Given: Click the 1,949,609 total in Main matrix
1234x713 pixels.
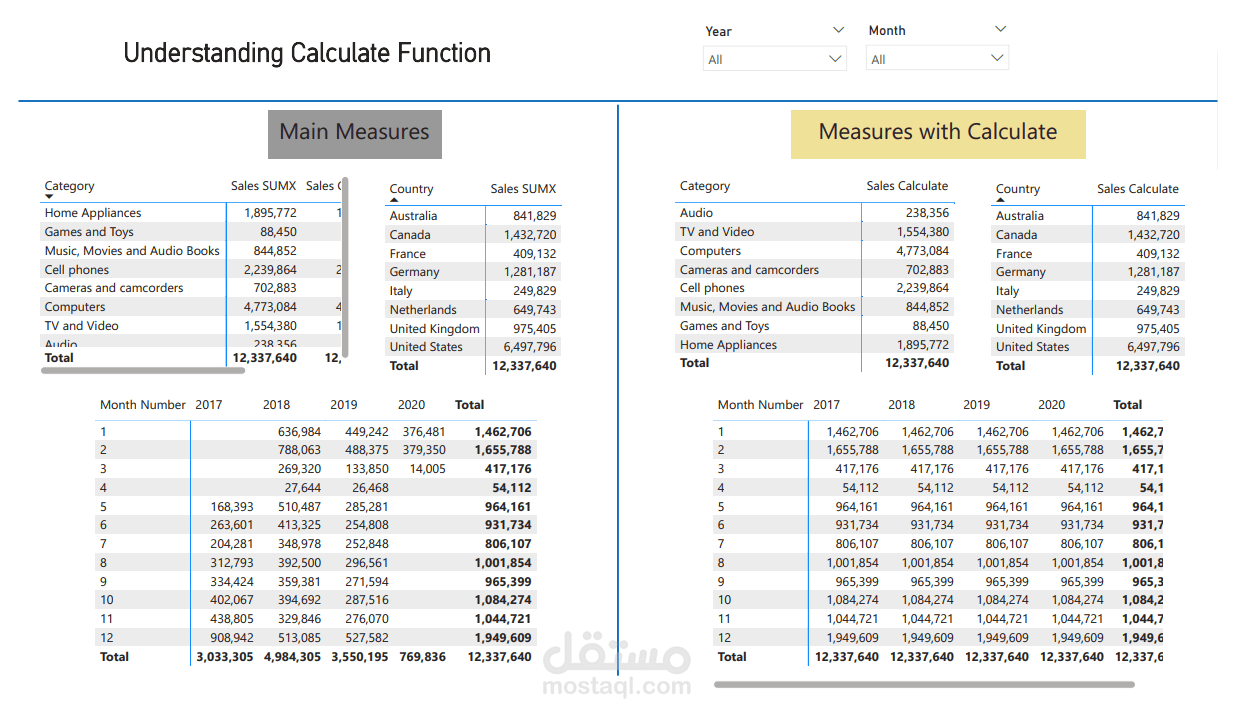Looking at the screenshot, I should coord(503,638).
